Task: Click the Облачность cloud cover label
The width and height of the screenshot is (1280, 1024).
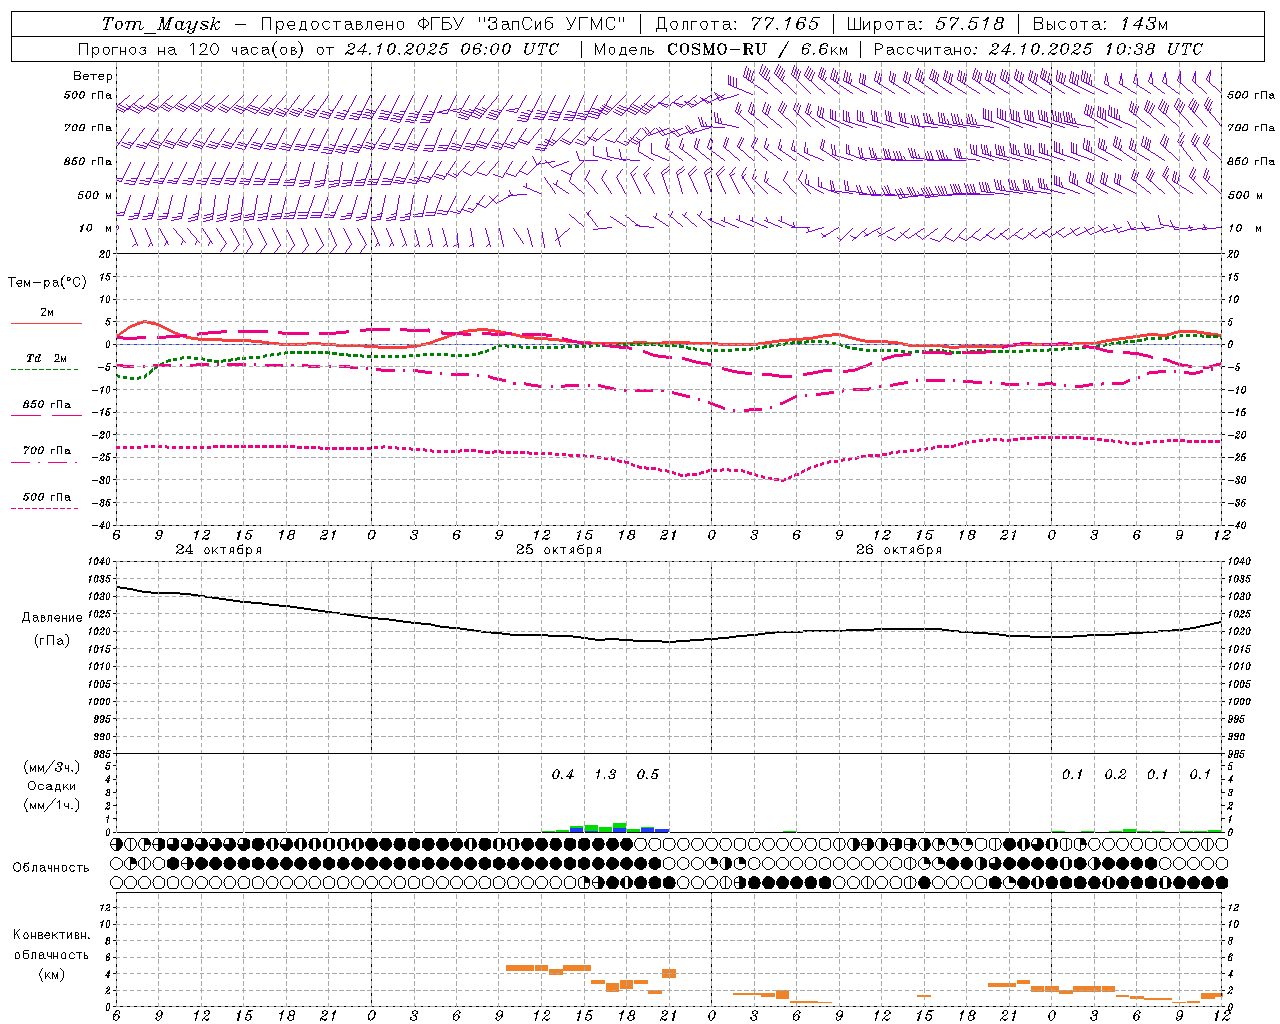Action: click(x=51, y=868)
